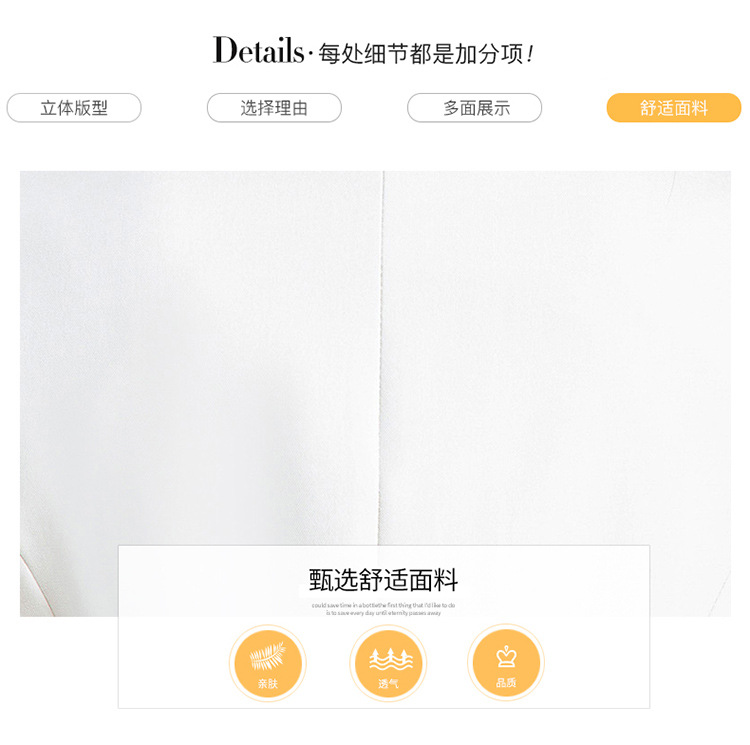Click the 甄选舒适面料 title
Viewport: 750px width, 745px height.
(x=384, y=580)
